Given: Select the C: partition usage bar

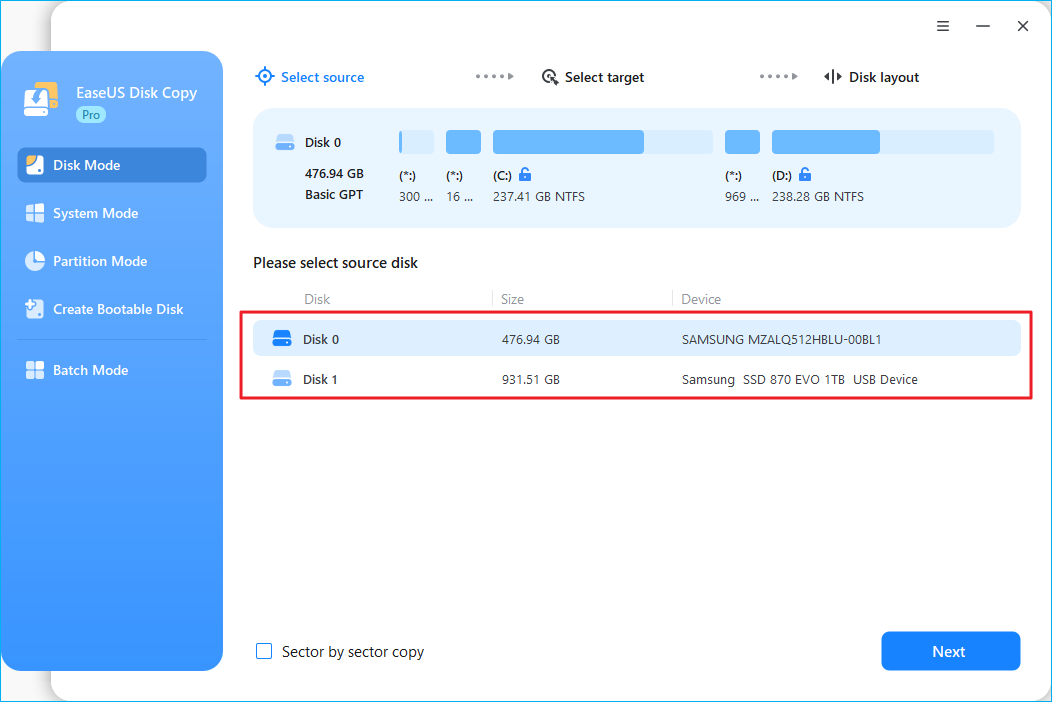Looking at the screenshot, I should 602,142.
